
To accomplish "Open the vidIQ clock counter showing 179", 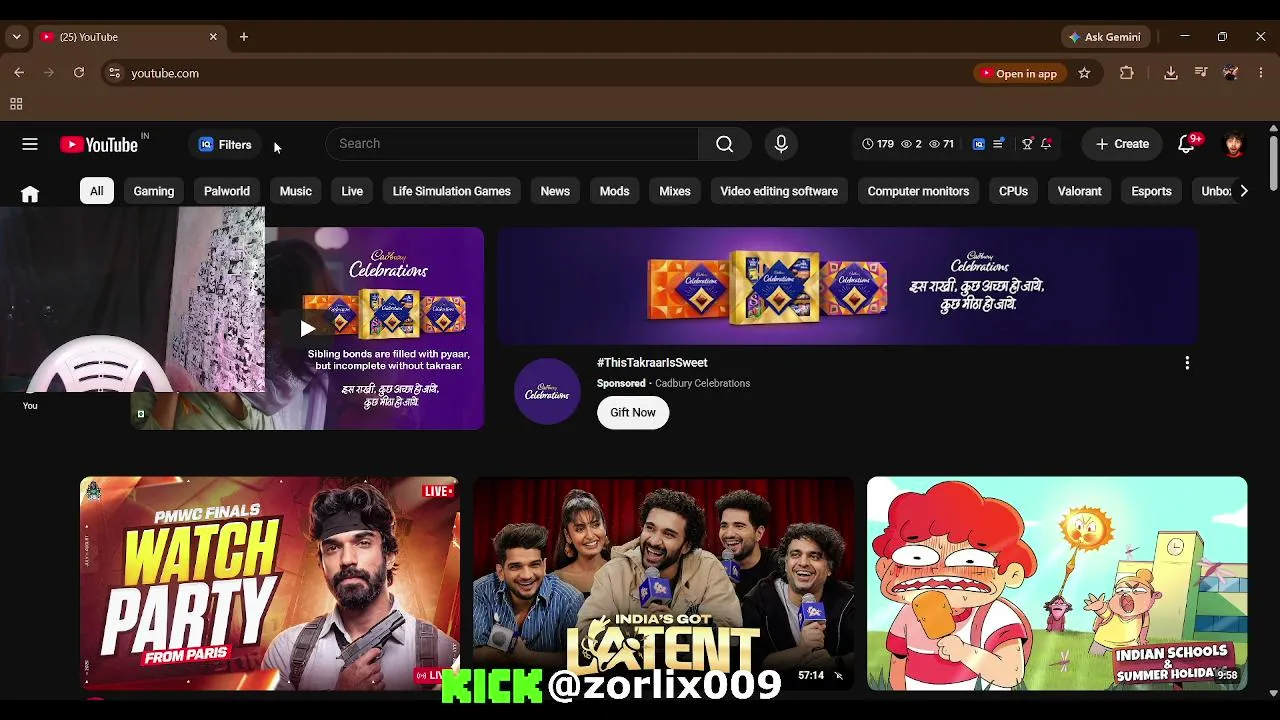I will pos(878,144).
